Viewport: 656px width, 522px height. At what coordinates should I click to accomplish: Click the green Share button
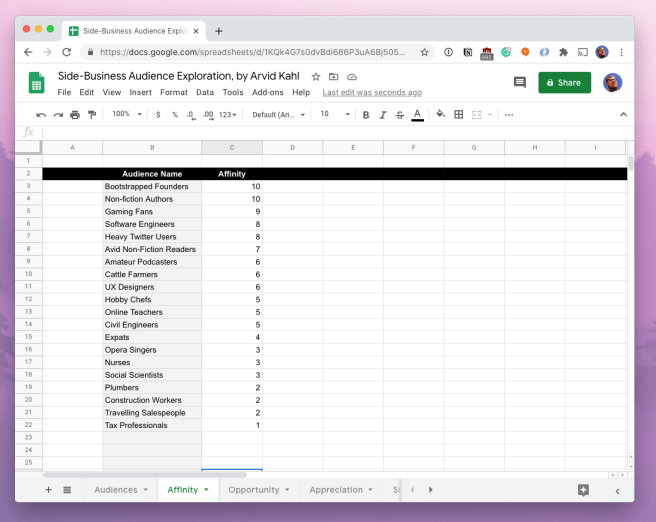[564, 82]
